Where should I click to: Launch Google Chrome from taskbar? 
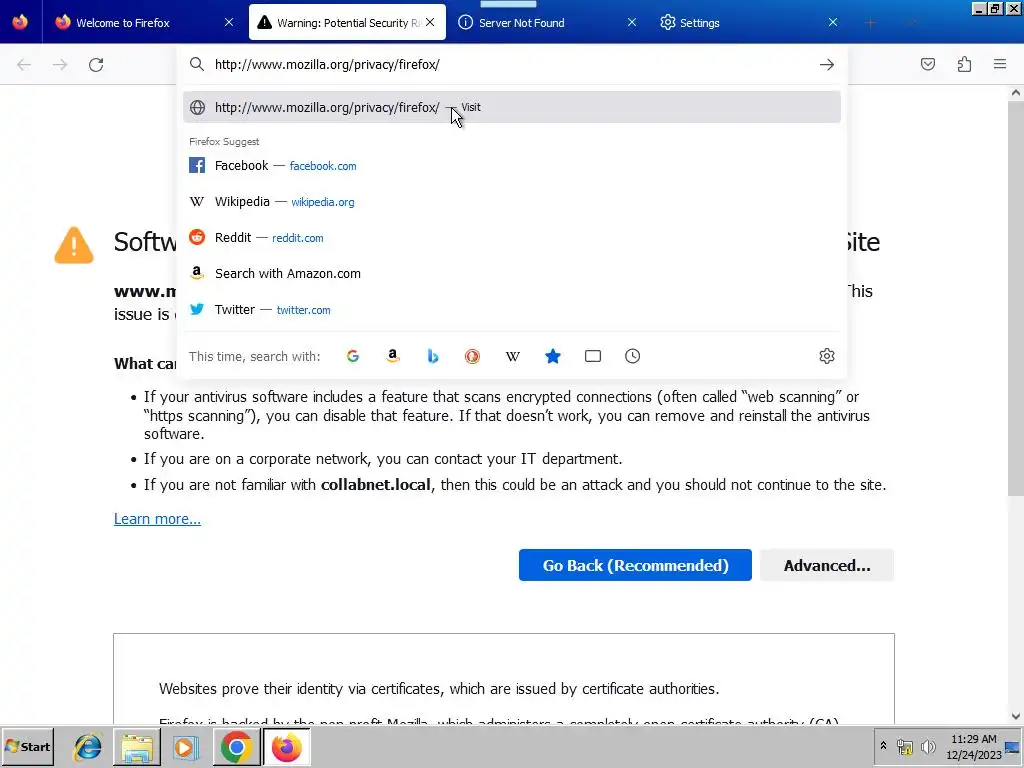coord(236,747)
